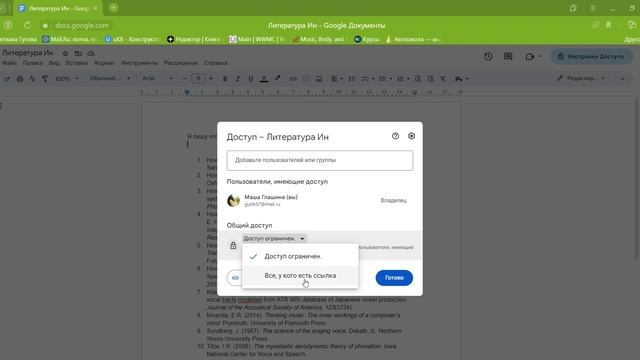Click "Пользователи, имеющие доступ" heading
This screenshot has width=640, height=360.
point(277,182)
